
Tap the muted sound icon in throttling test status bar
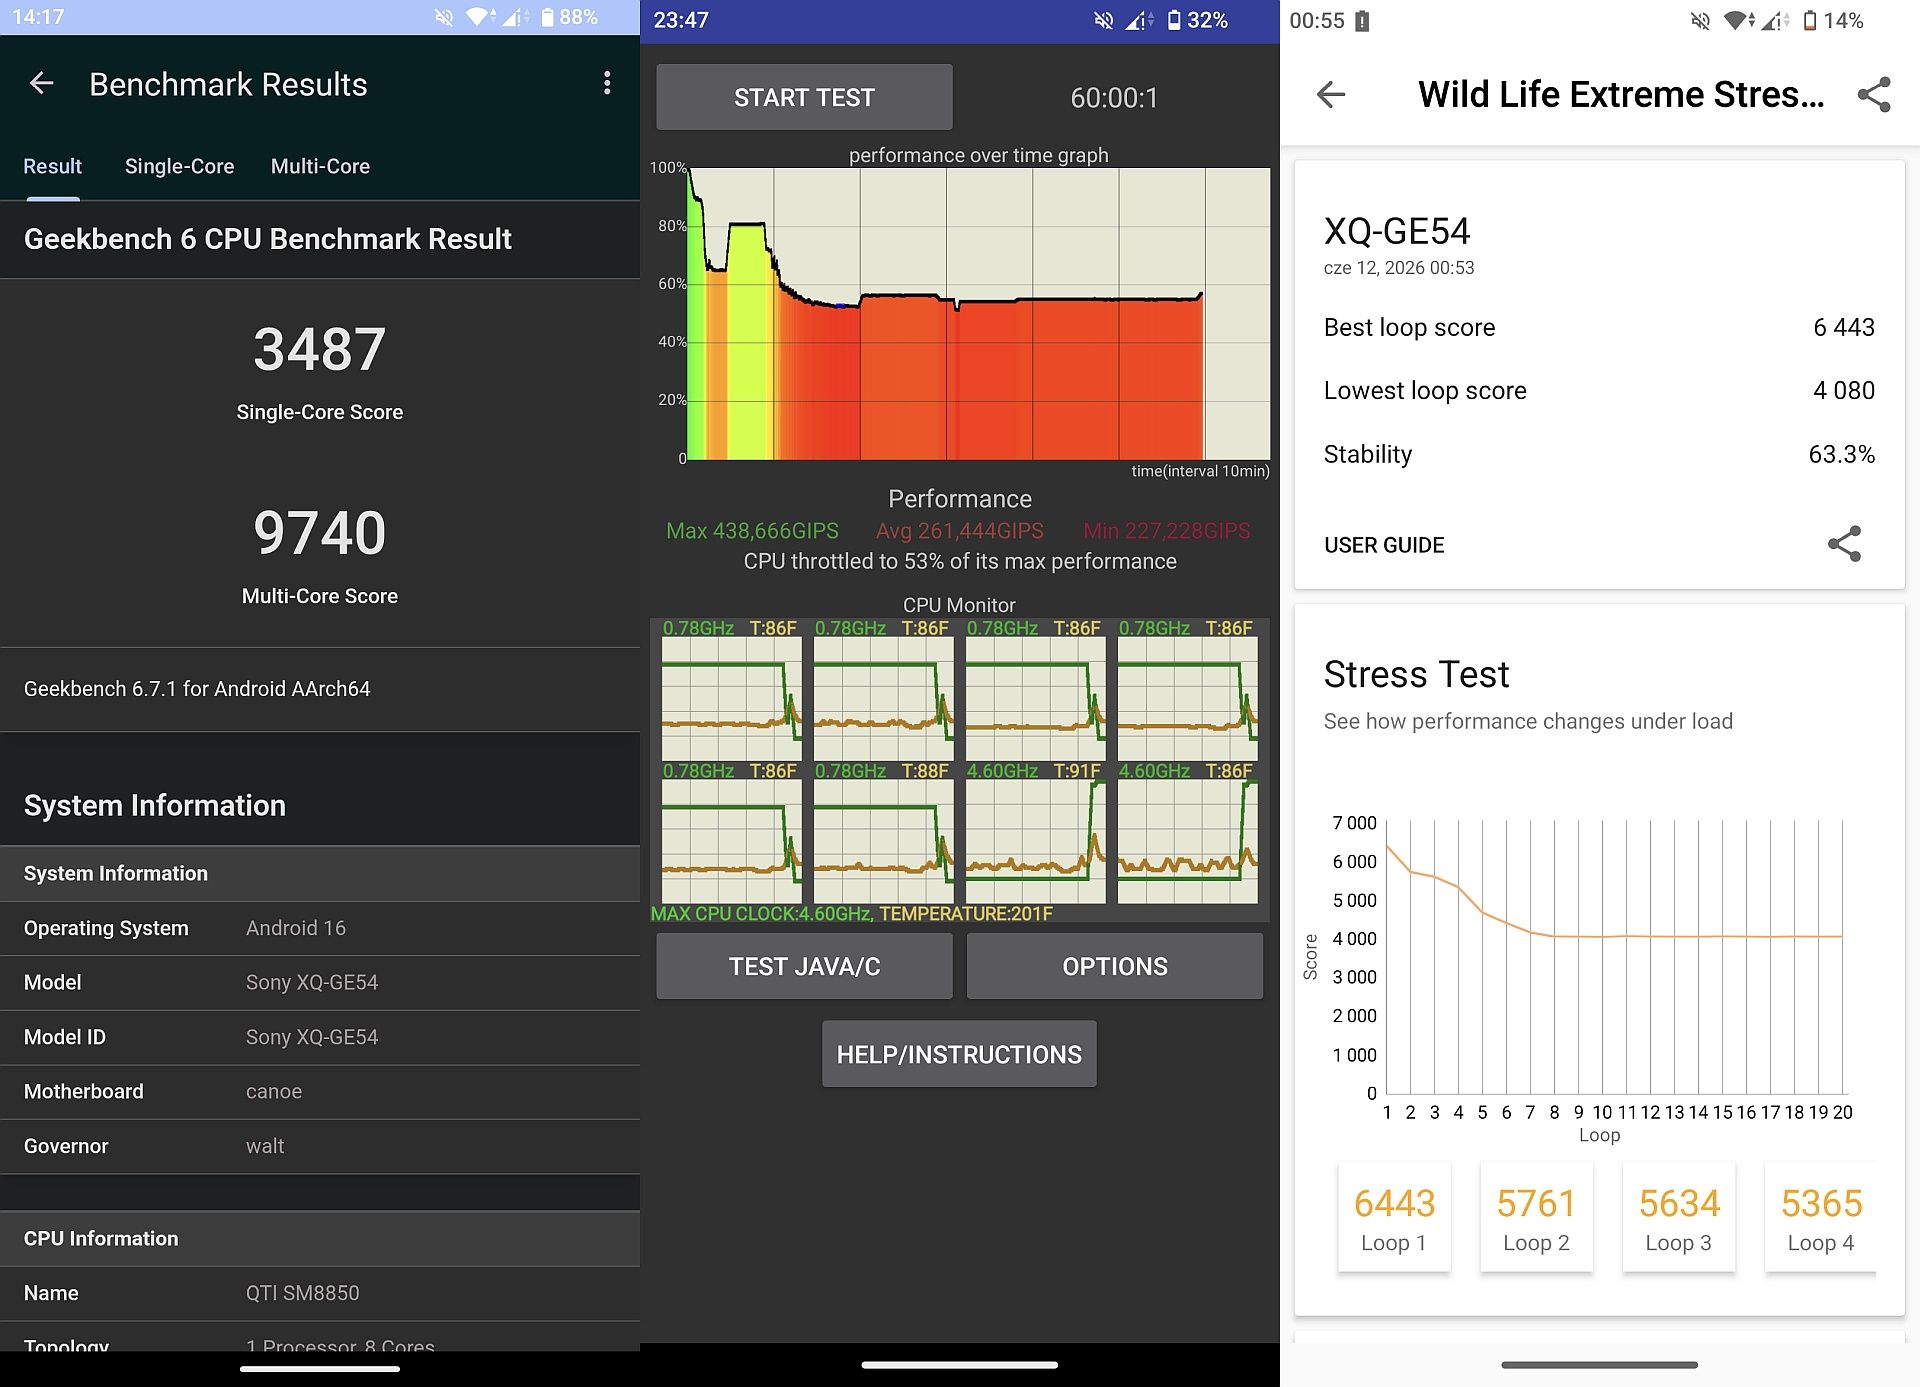[x=1104, y=20]
